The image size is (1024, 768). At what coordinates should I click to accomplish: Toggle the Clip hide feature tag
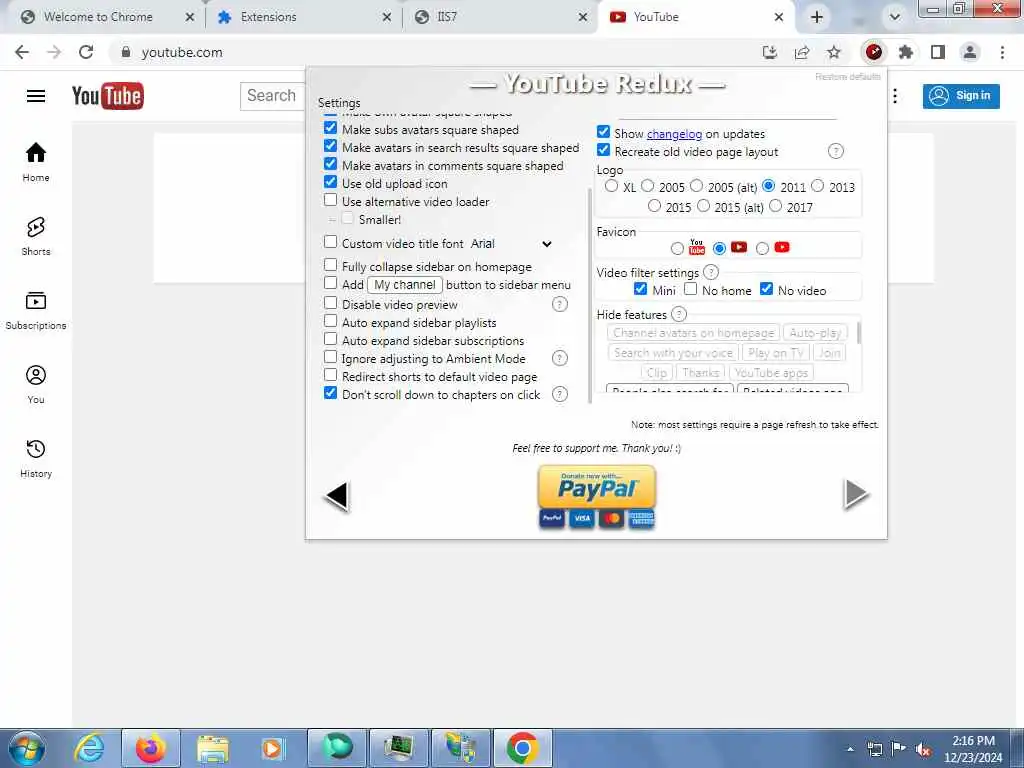(656, 373)
